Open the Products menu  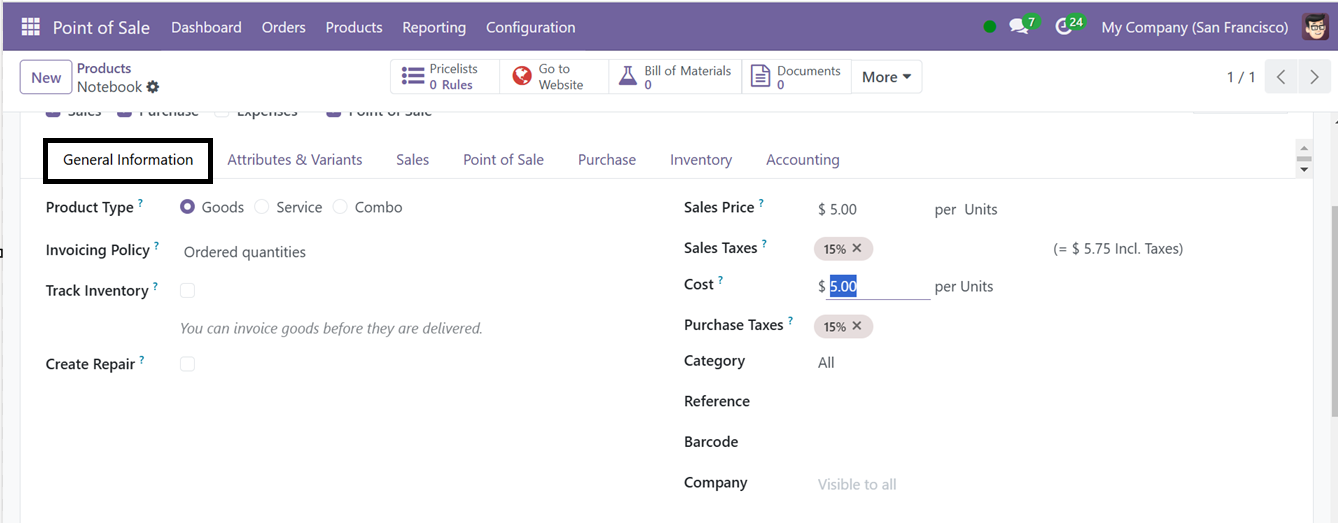(354, 27)
